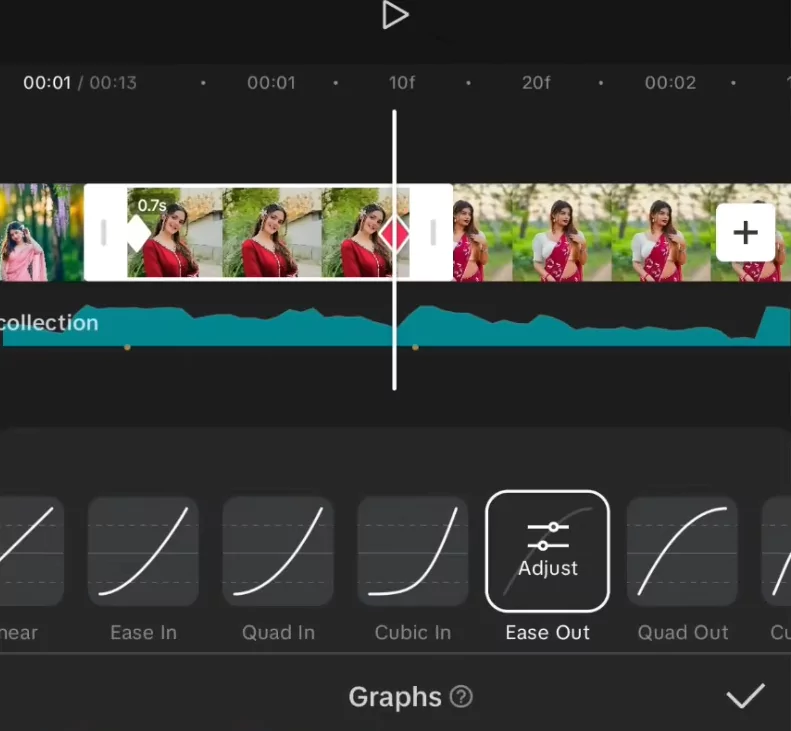Open the Graphs help question mark

click(x=461, y=697)
